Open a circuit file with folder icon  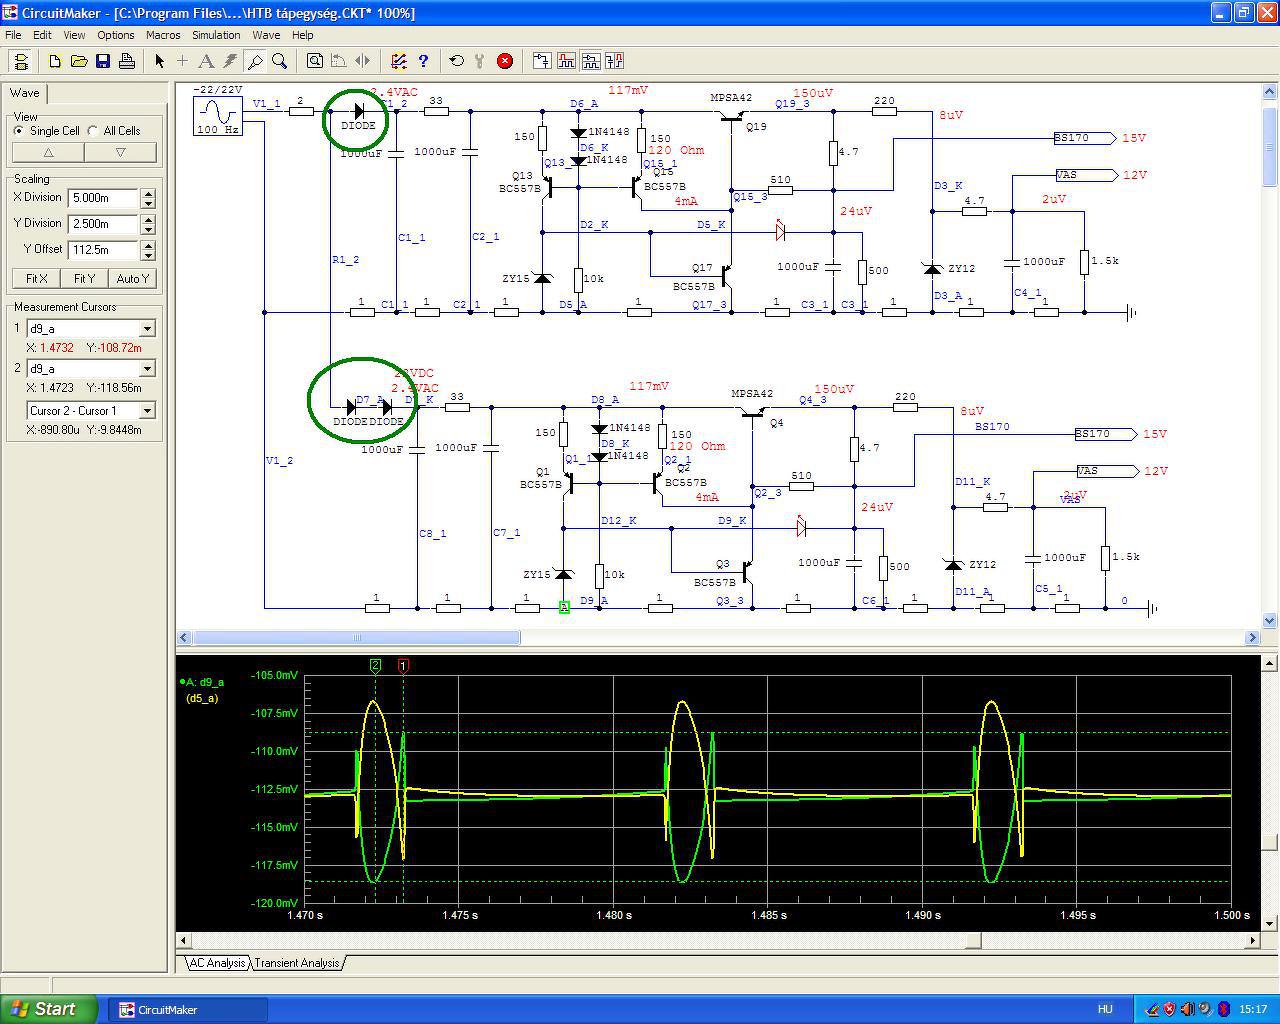(79, 61)
